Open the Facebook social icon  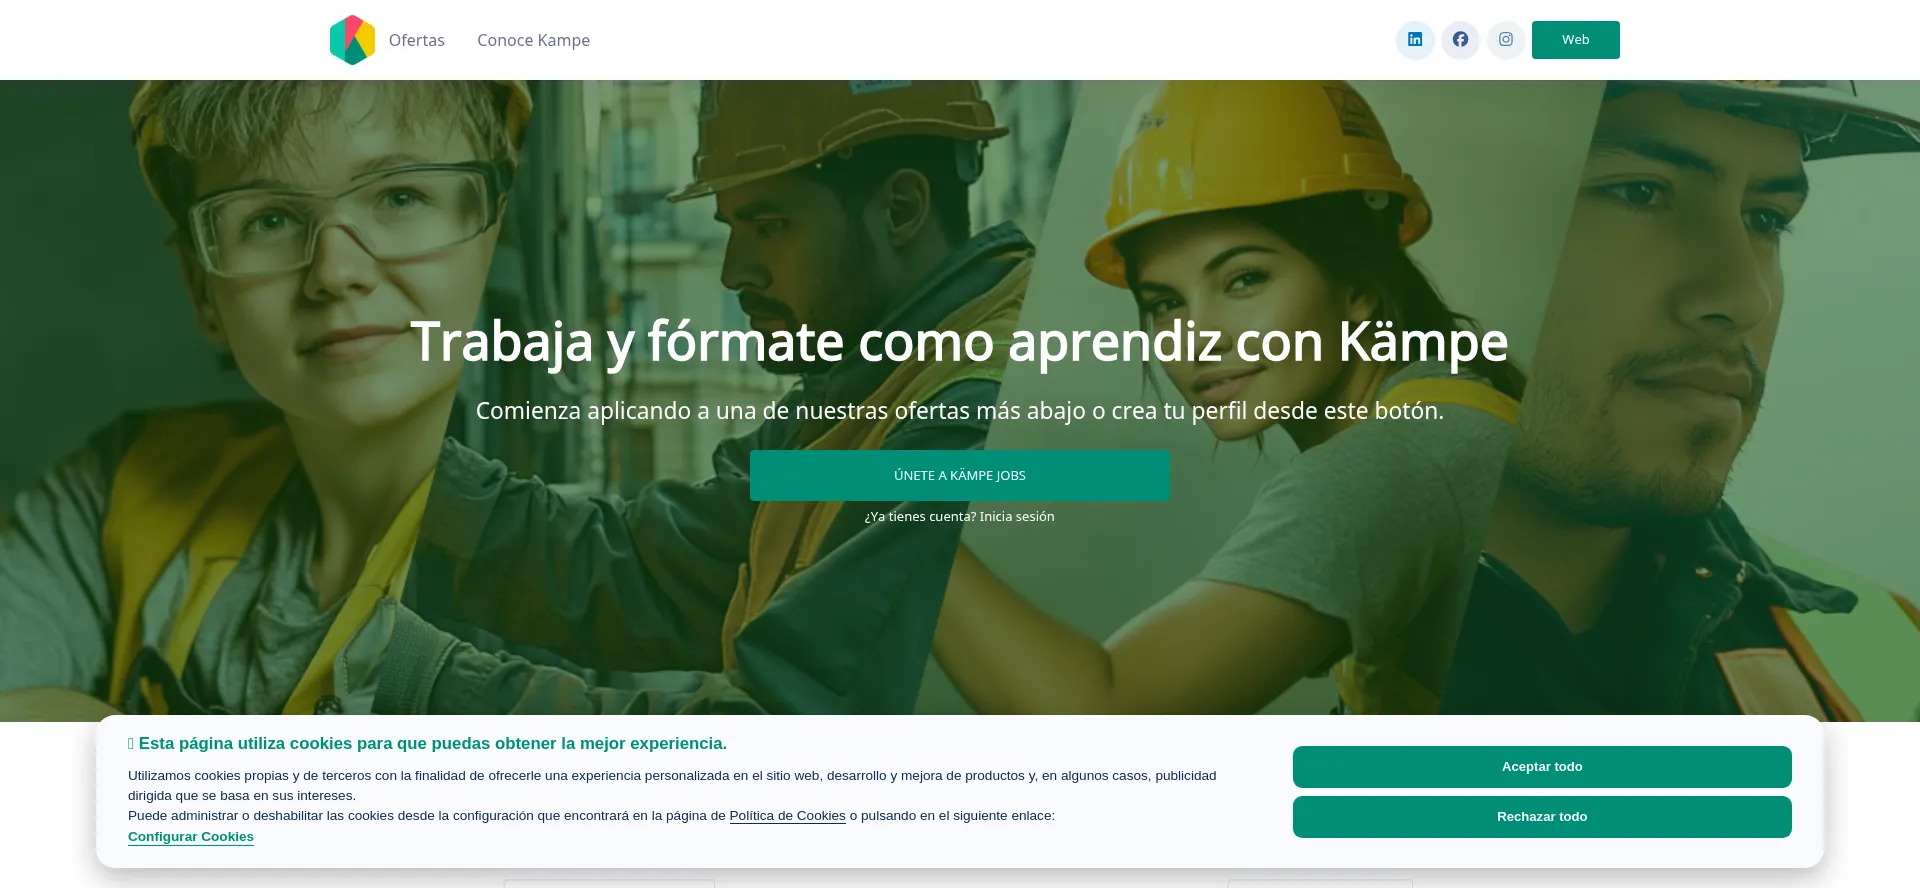click(x=1461, y=40)
